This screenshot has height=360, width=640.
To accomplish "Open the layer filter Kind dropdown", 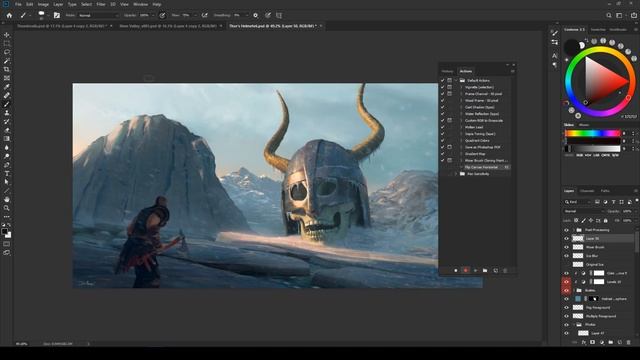I will tap(578, 202).
